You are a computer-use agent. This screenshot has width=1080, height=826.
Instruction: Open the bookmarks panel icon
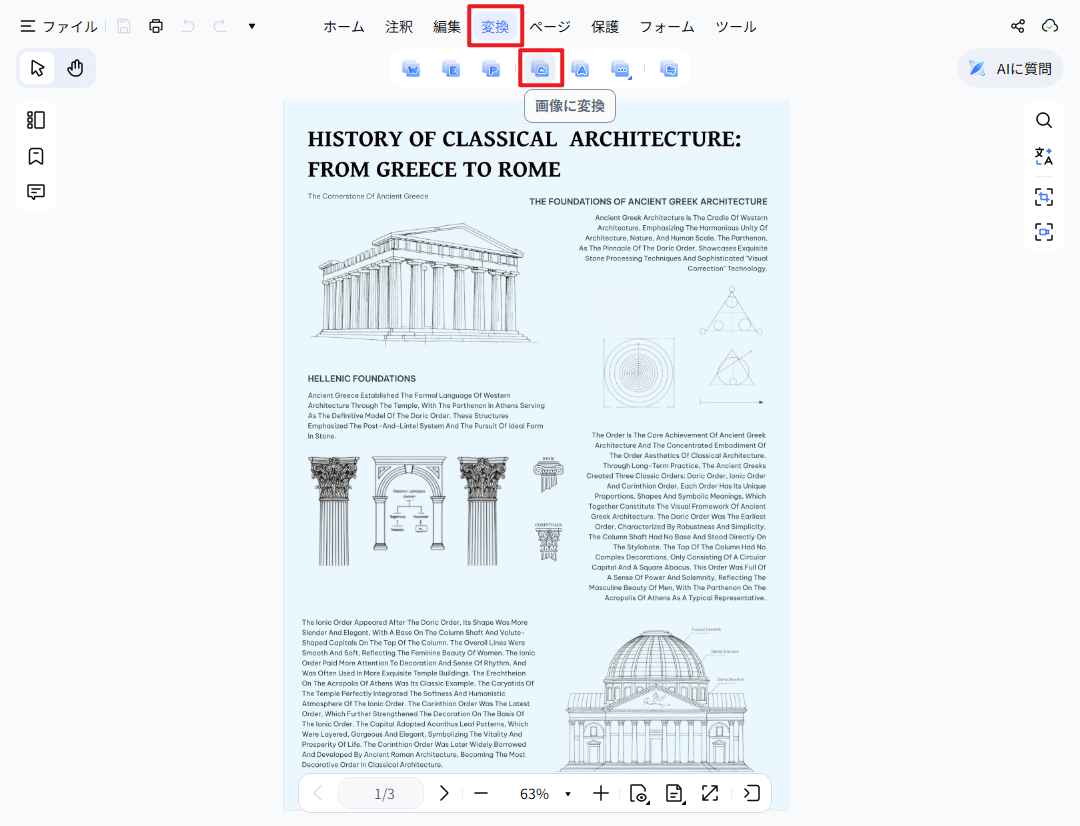(x=36, y=156)
